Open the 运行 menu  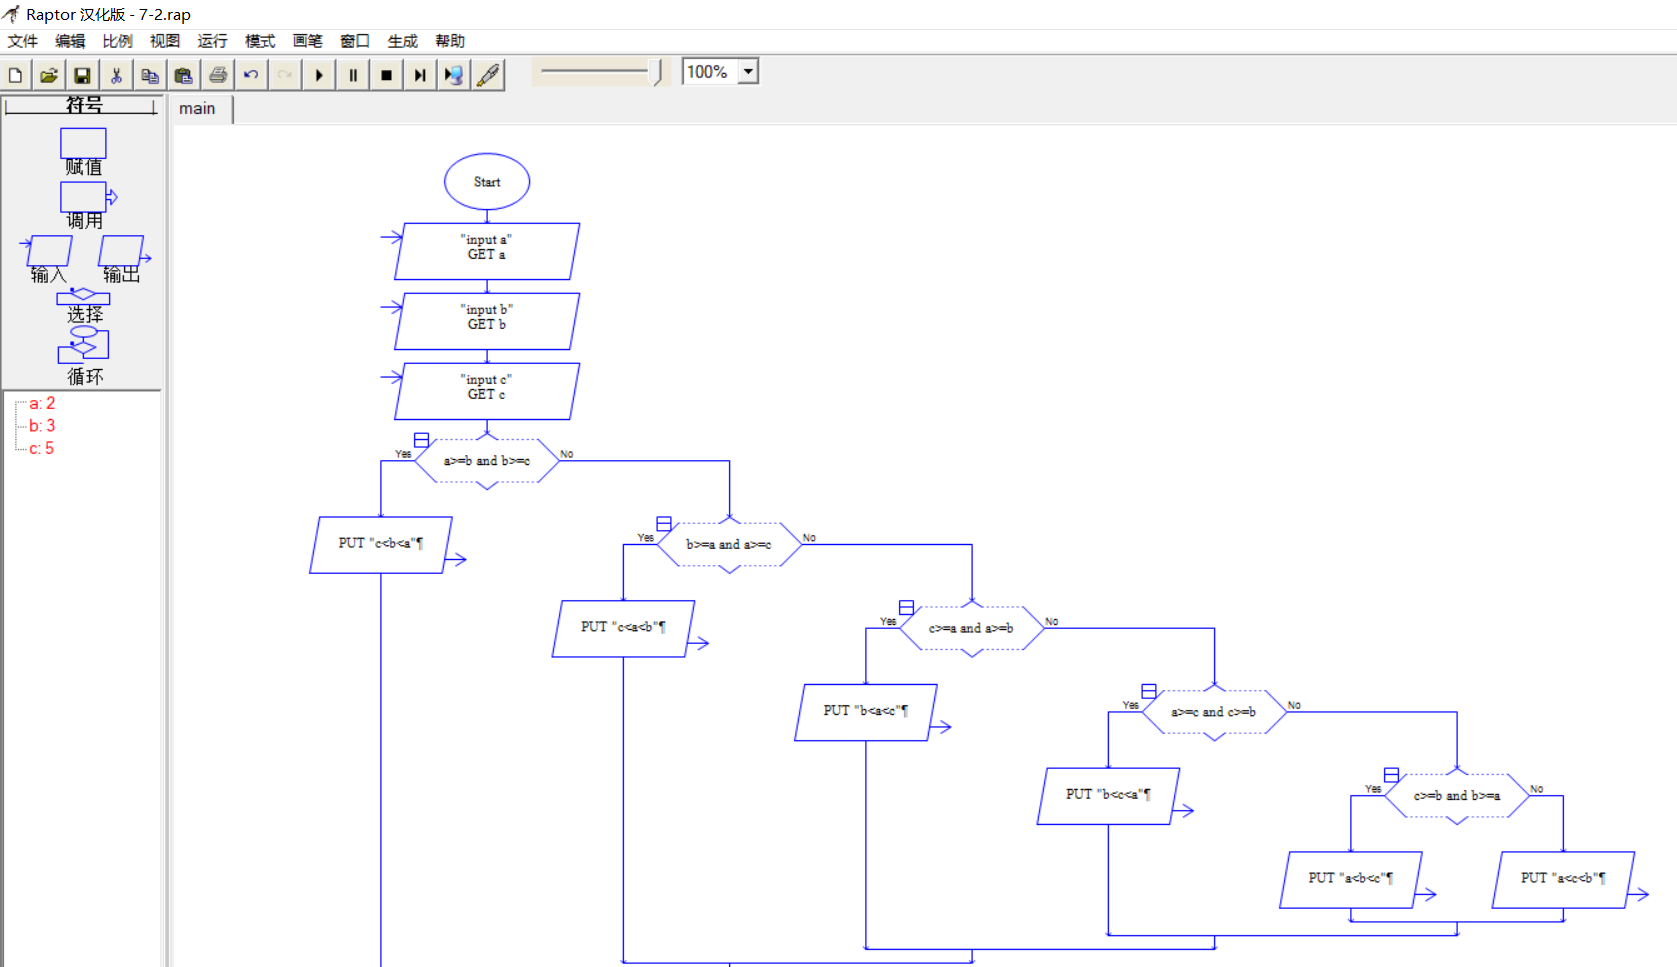coord(212,41)
